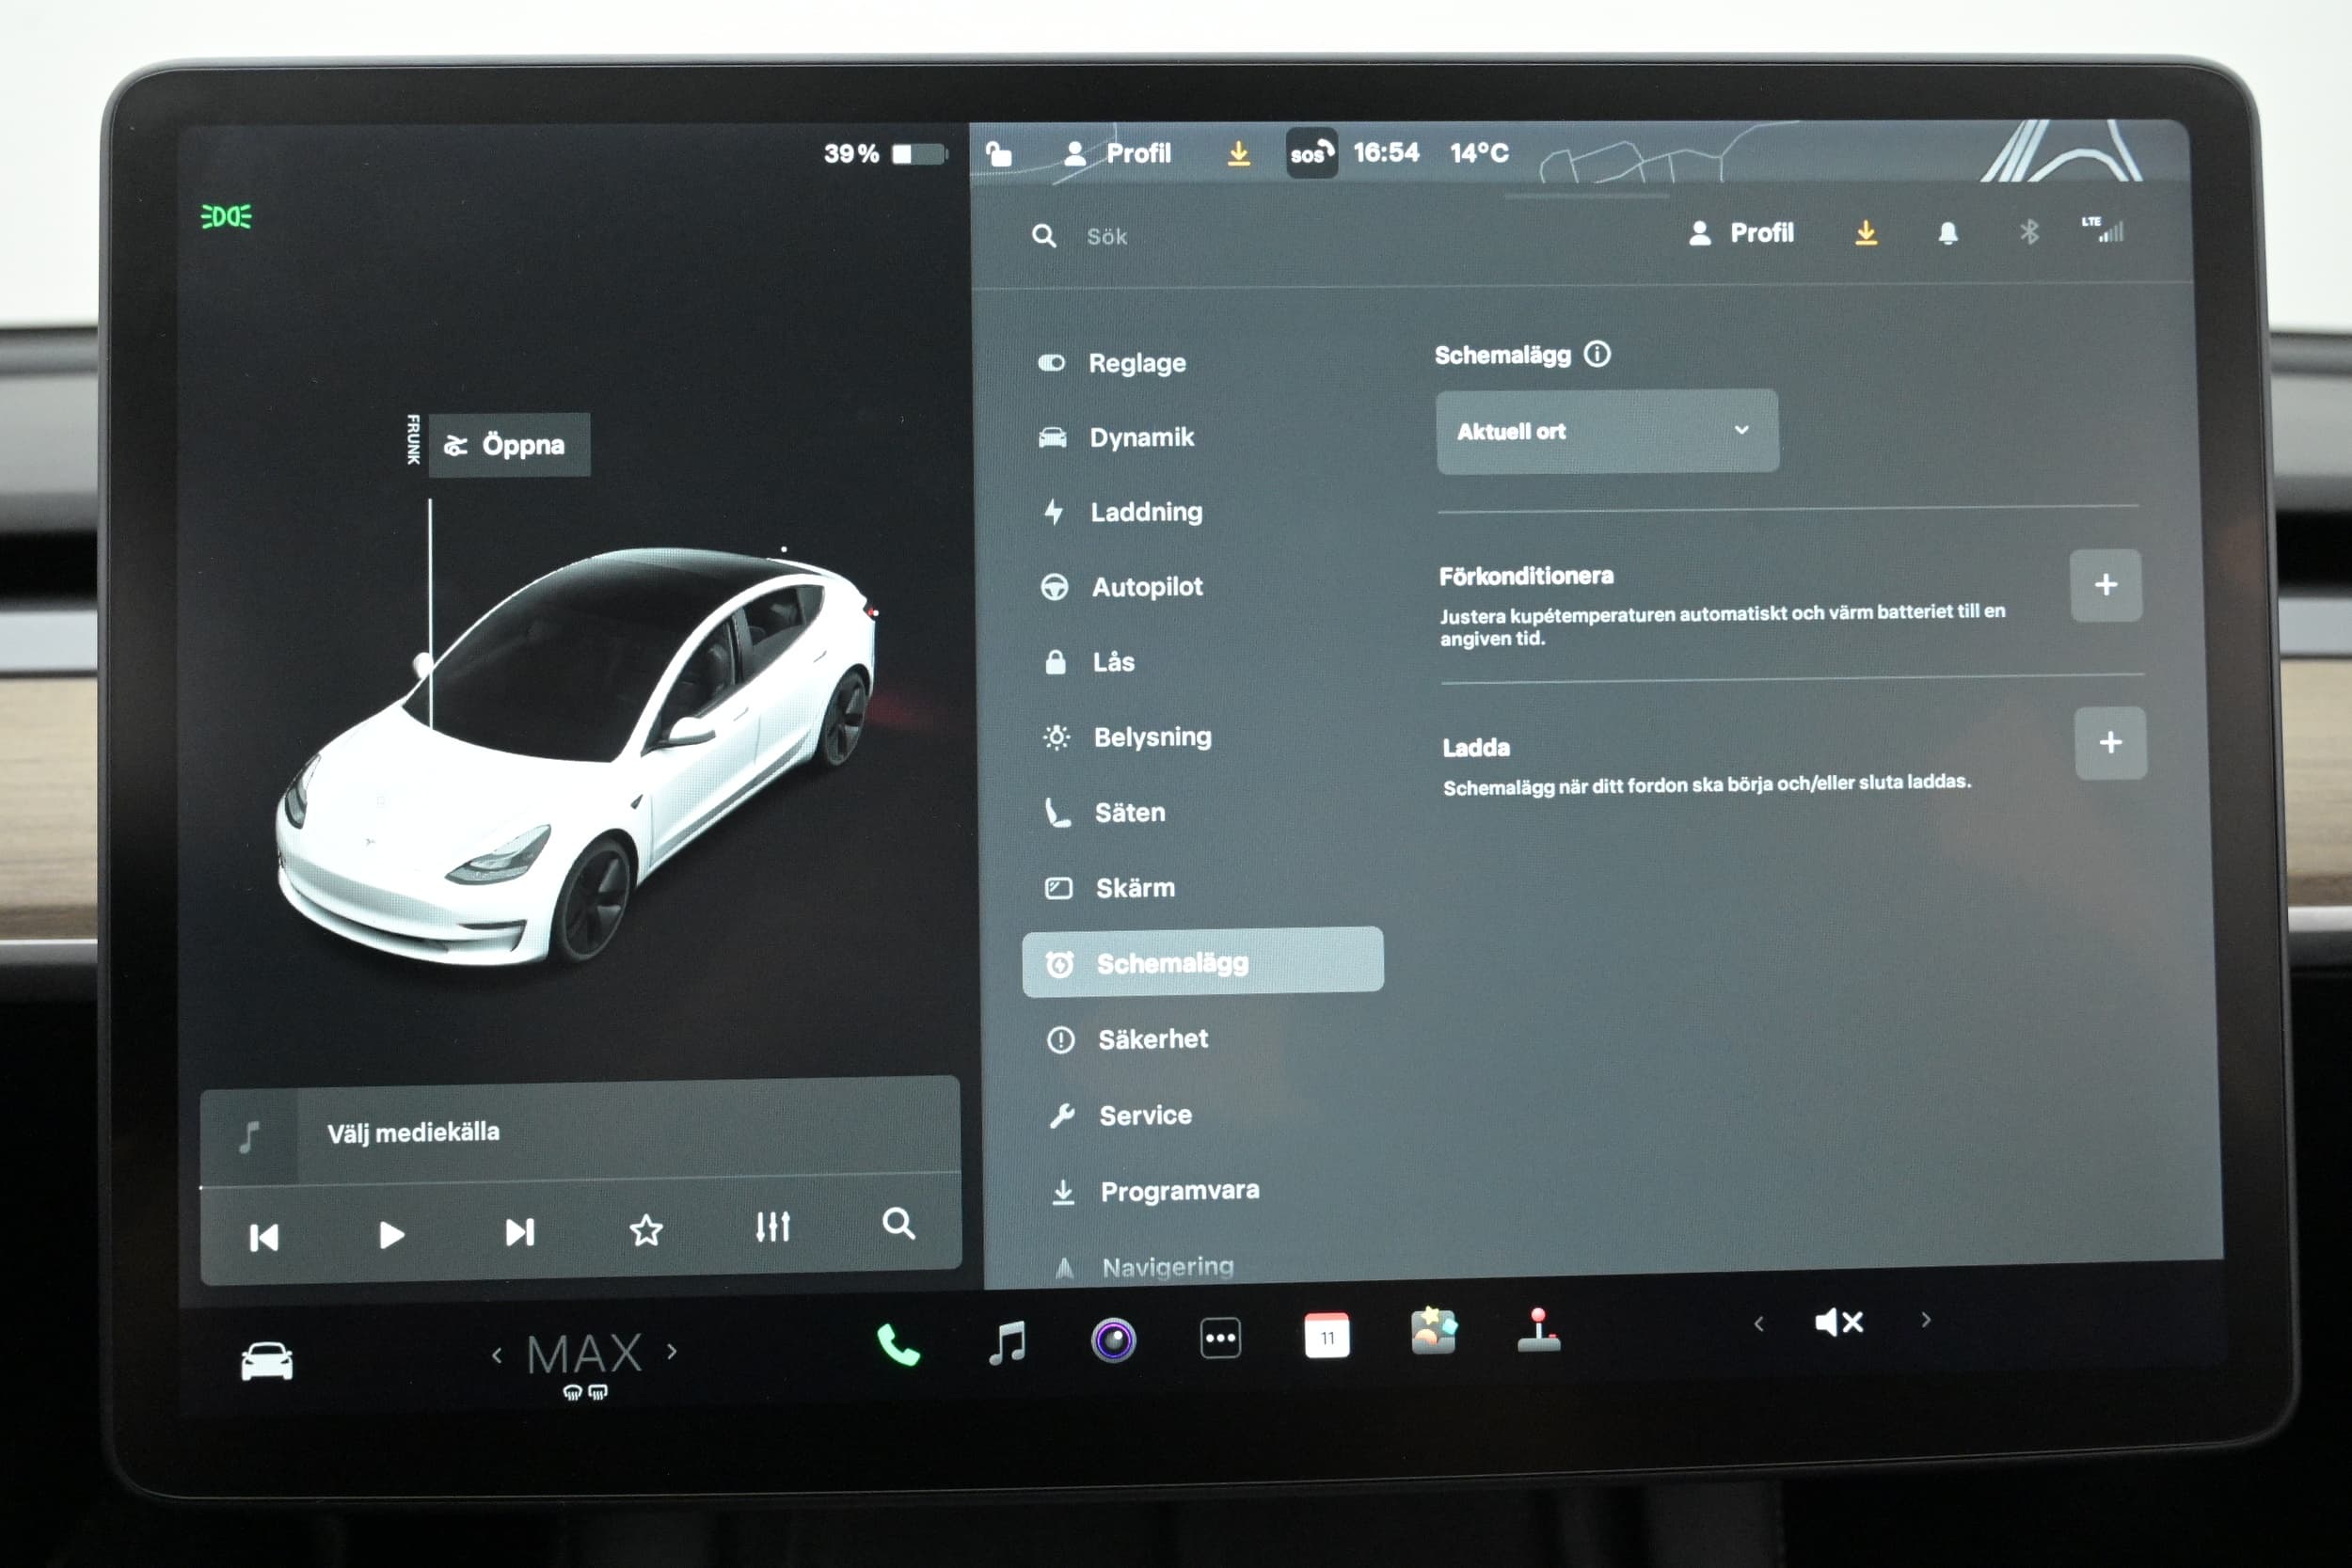Increase volume with right chevron
The width and height of the screenshot is (2352, 1568).
coord(1926,1320)
